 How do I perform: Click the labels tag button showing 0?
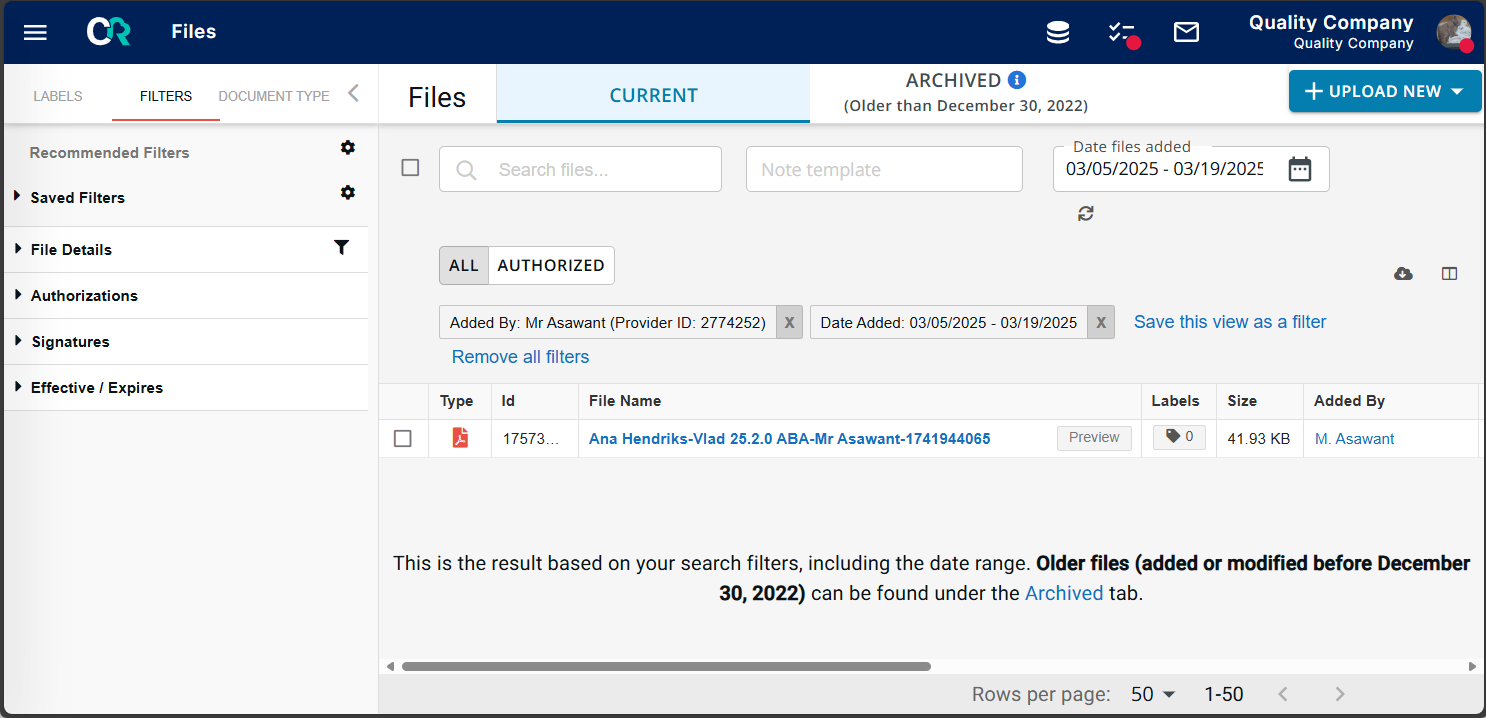pyautogui.click(x=1179, y=437)
